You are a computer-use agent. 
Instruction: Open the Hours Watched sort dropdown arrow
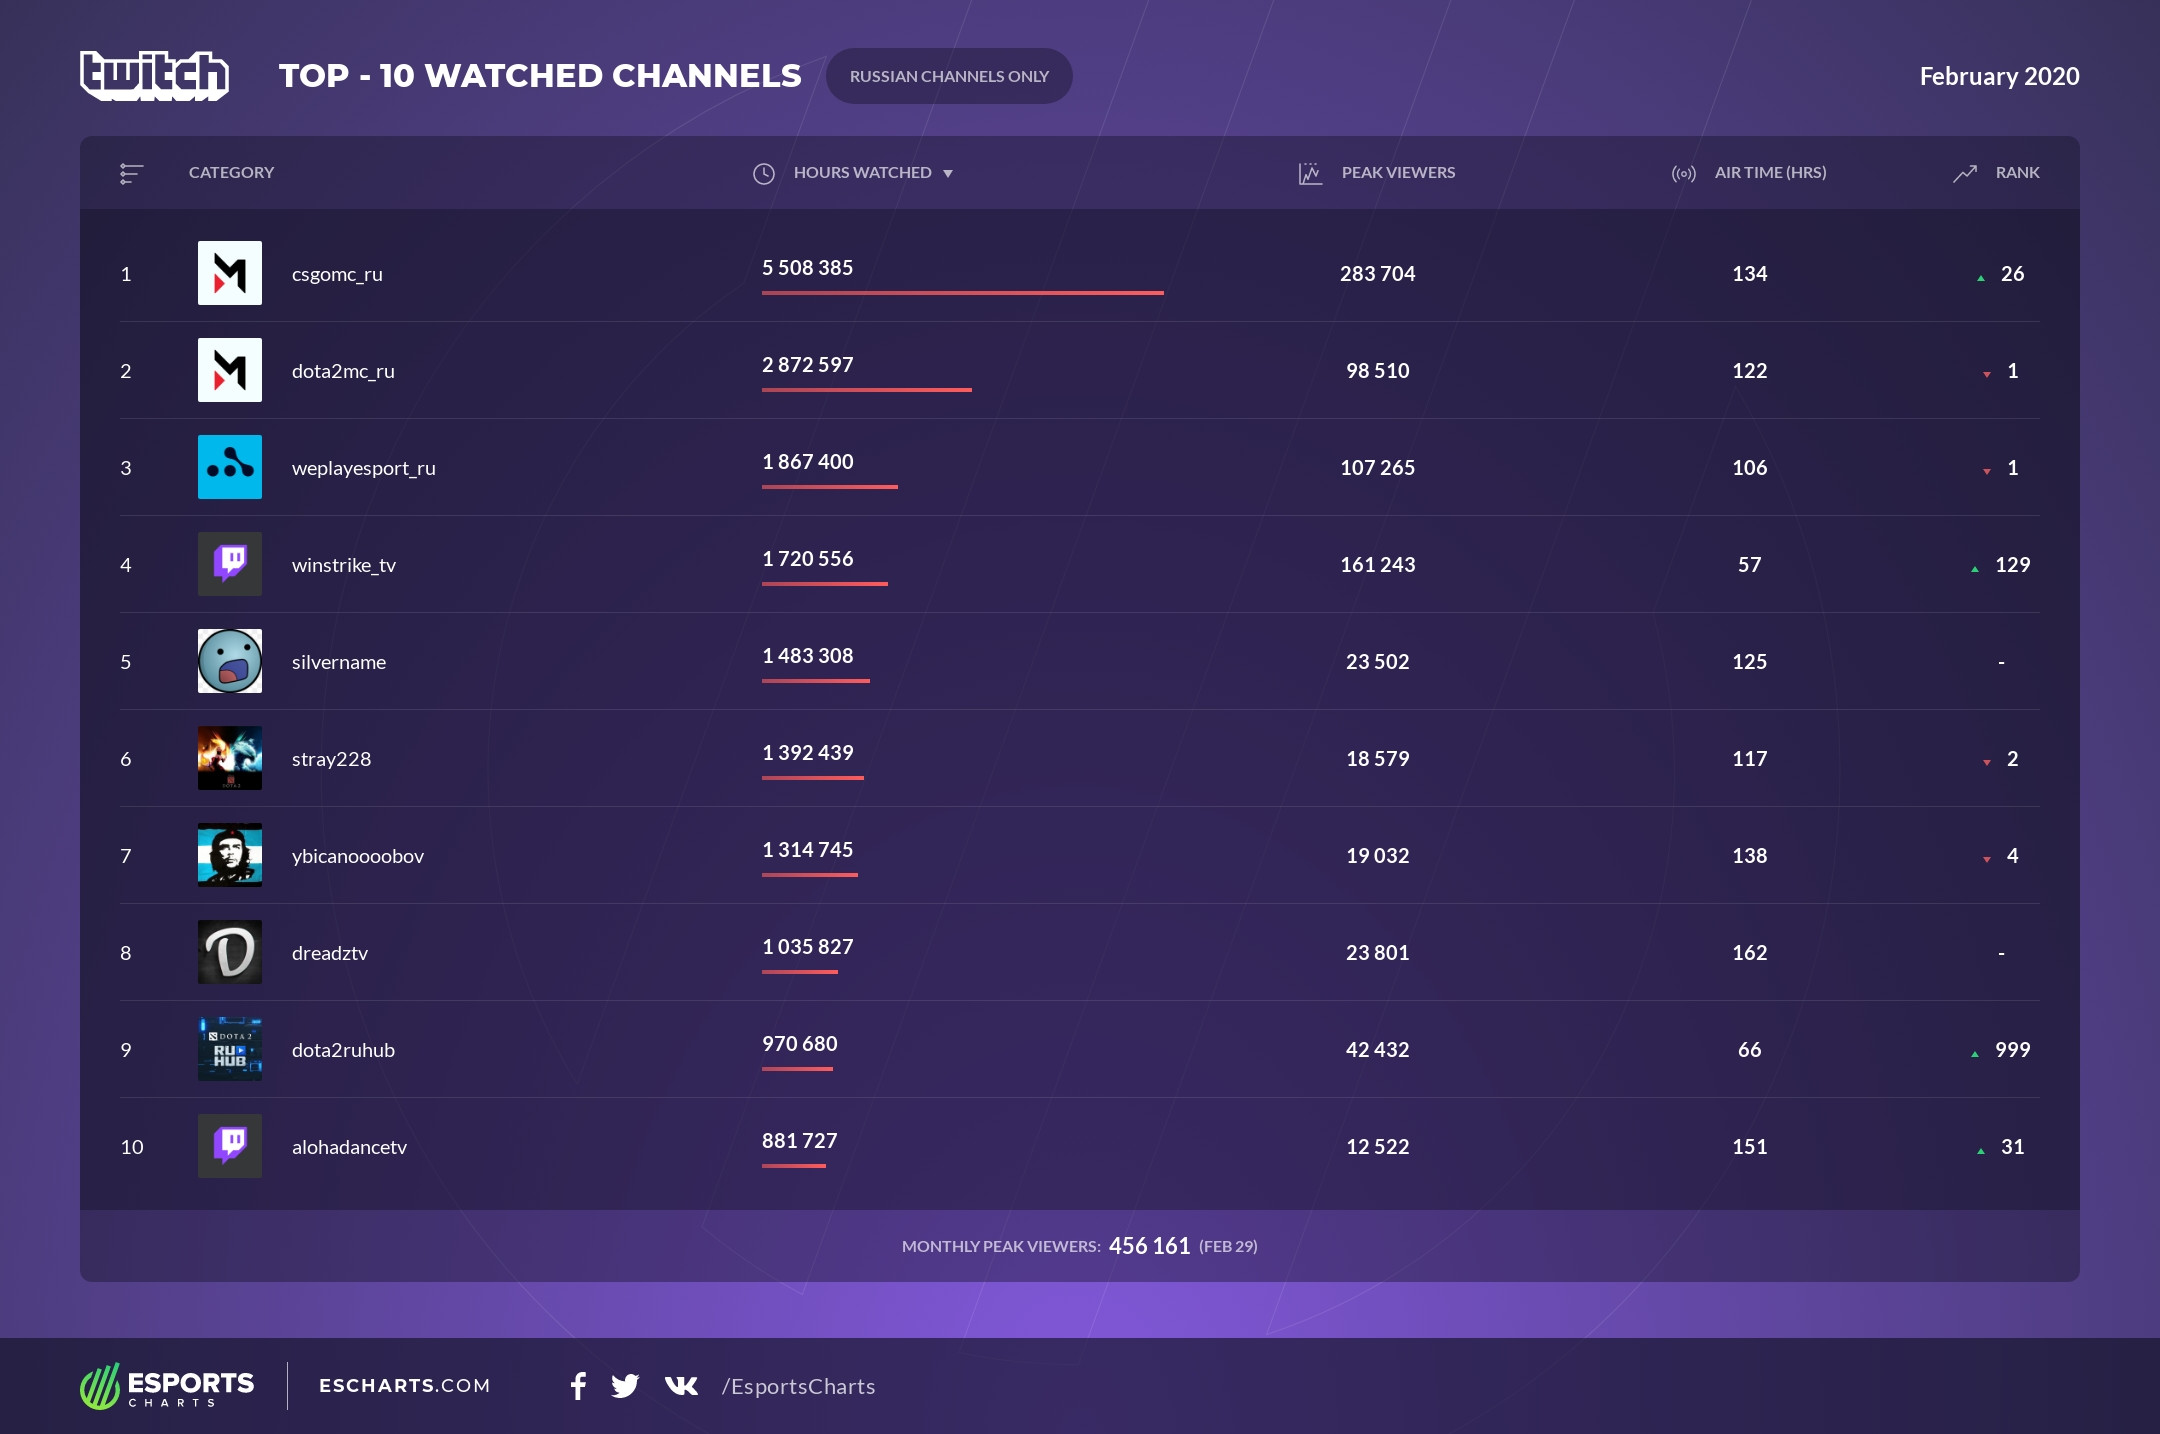pyautogui.click(x=949, y=172)
